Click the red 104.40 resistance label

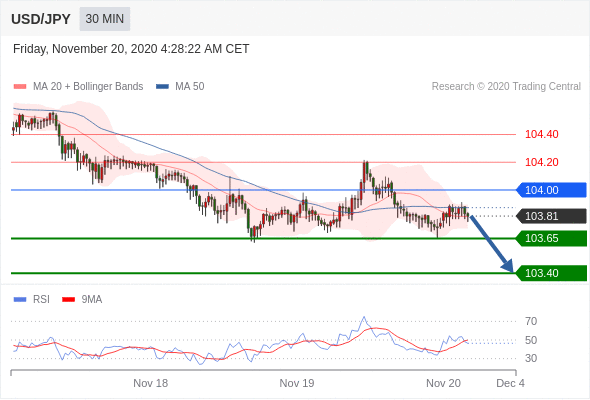coord(542,134)
